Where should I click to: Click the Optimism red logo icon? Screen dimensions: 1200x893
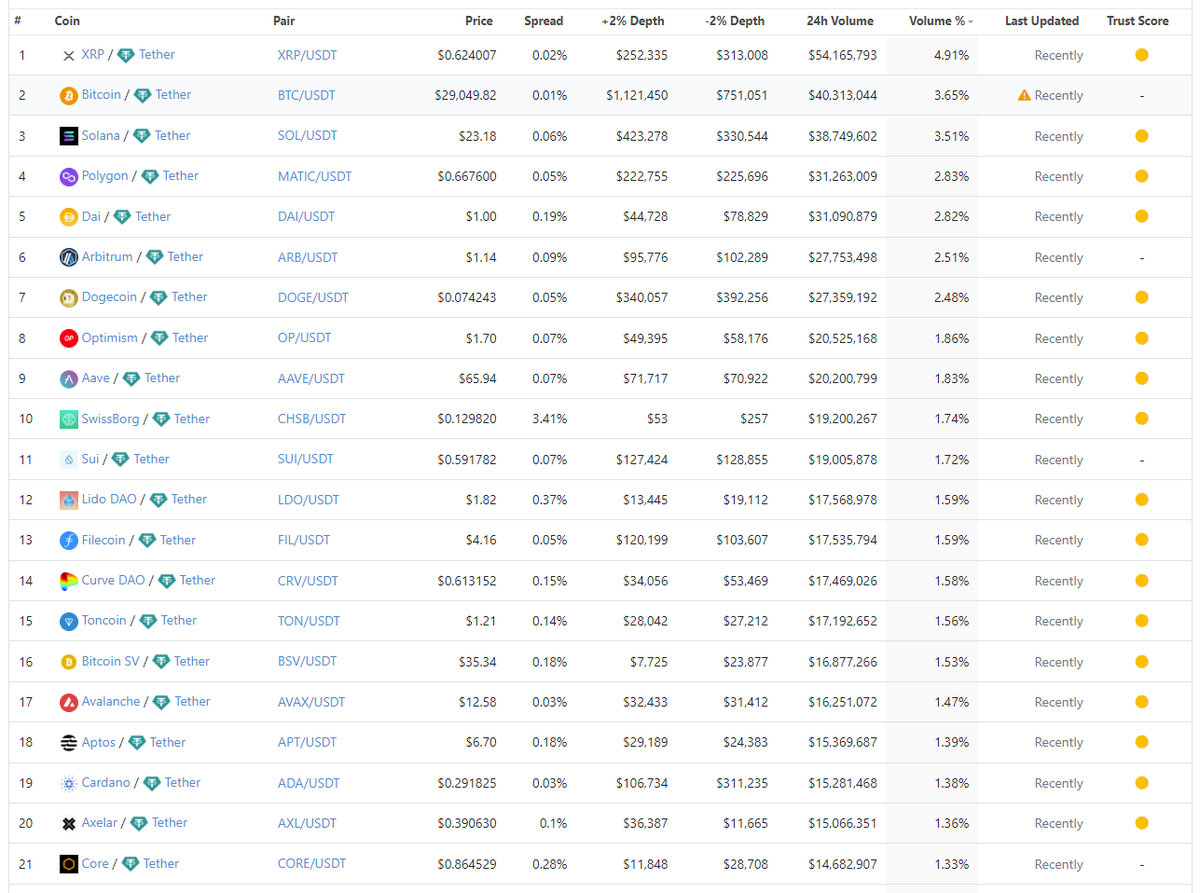coord(68,338)
